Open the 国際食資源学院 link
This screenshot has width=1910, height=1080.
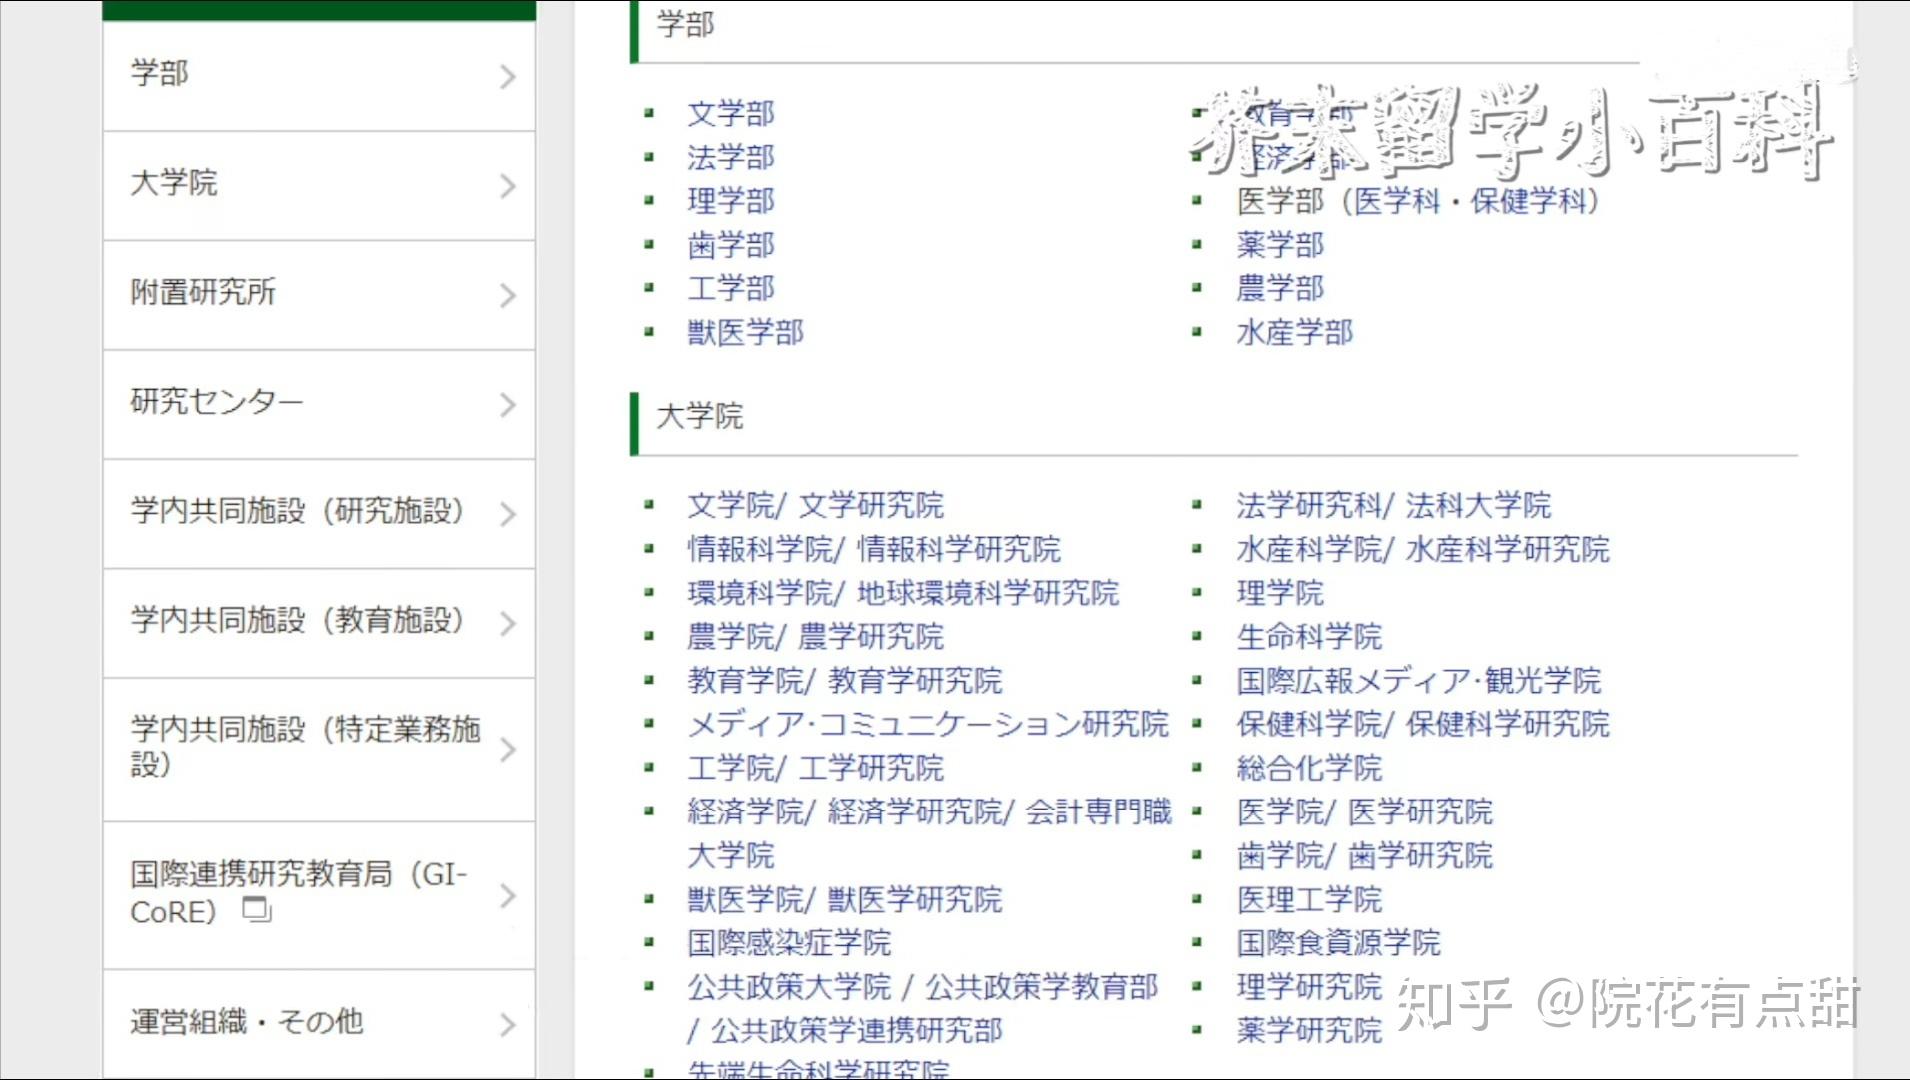[x=1338, y=943]
